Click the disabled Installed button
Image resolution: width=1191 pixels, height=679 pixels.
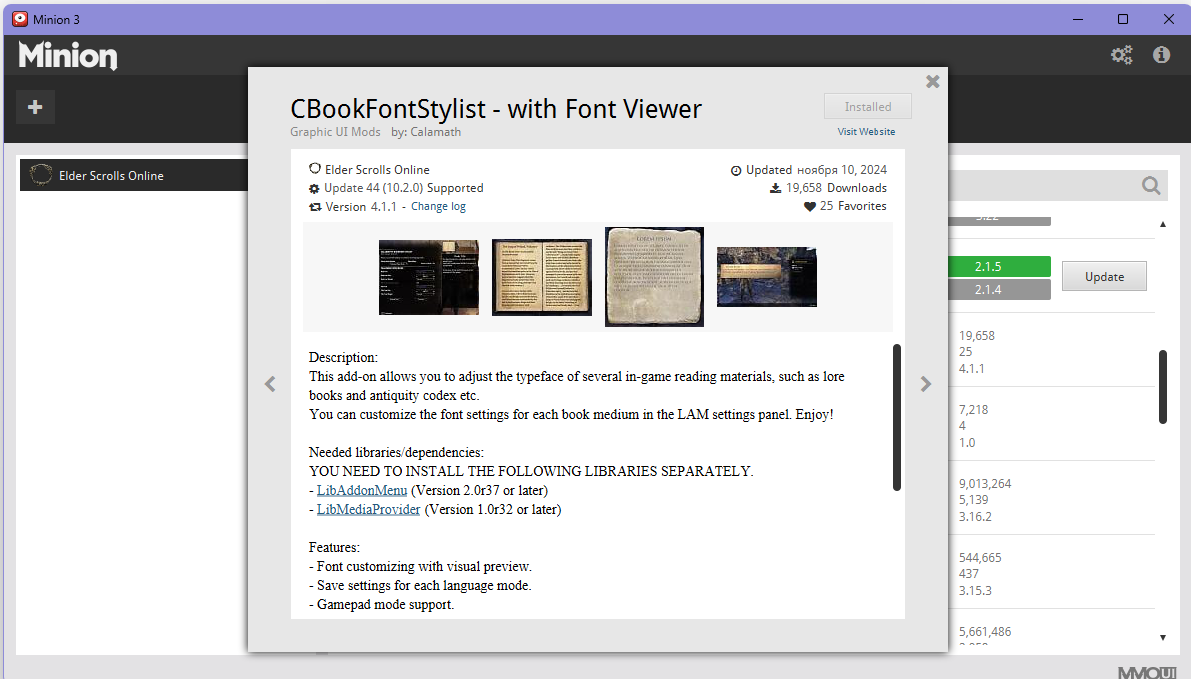pyautogui.click(x=867, y=106)
